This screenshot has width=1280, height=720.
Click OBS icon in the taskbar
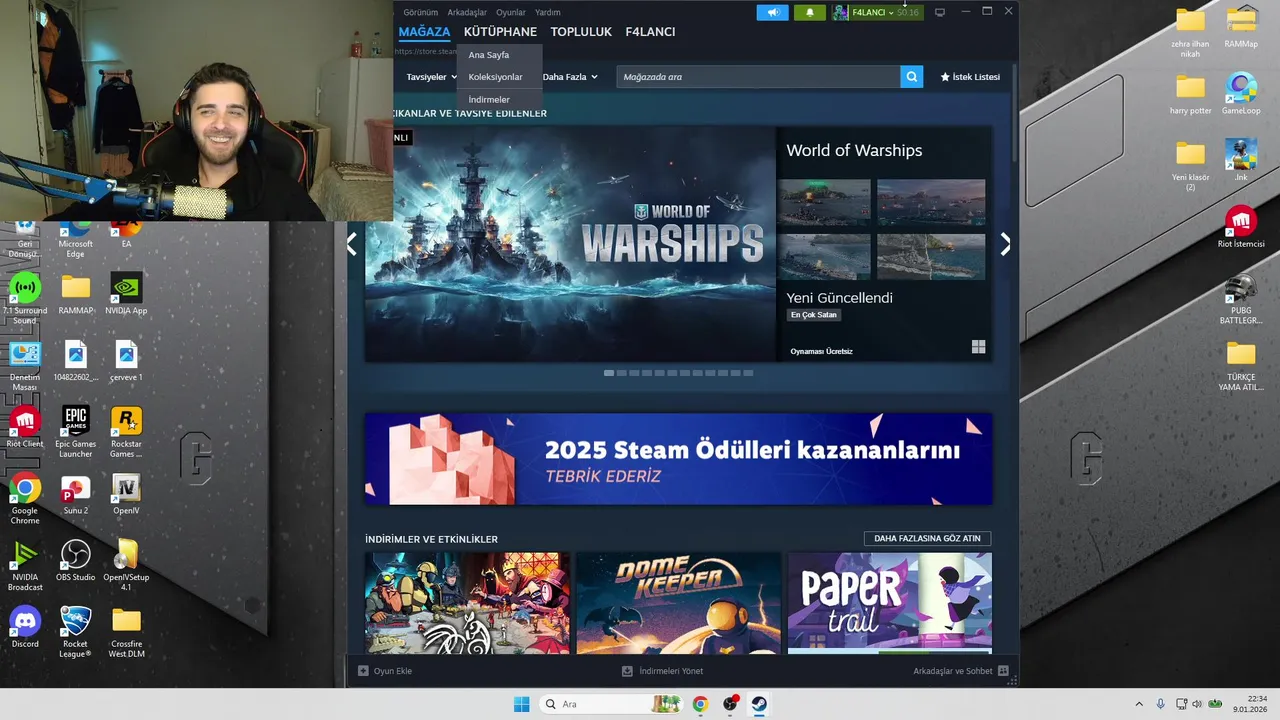pyautogui.click(x=730, y=704)
